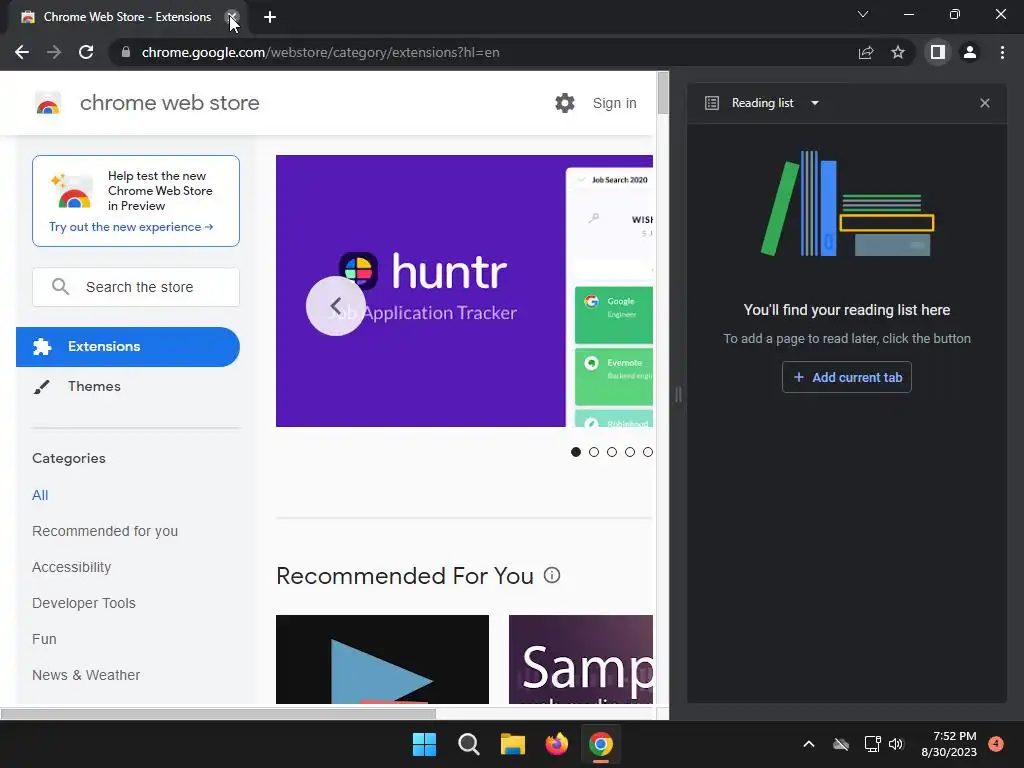The image size is (1024, 768).
Task: Click Try out the new experience link
Action: tap(131, 227)
